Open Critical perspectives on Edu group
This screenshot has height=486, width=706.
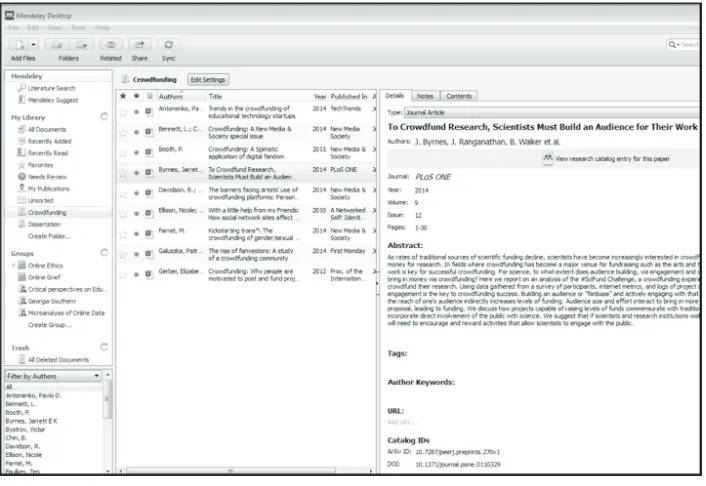pos(67,290)
